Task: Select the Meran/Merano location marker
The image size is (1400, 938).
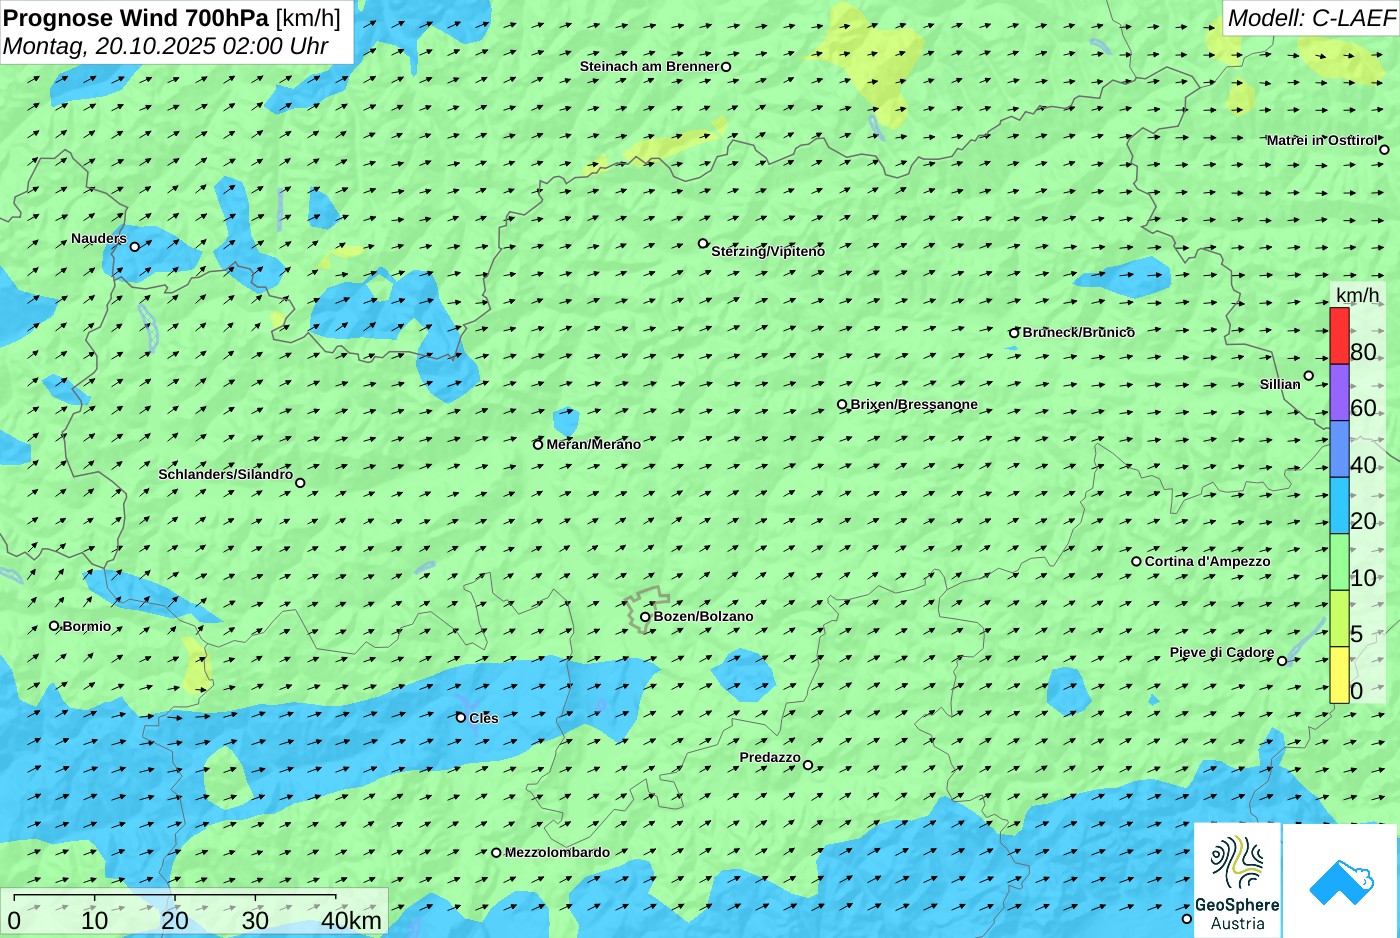Action: click(x=538, y=444)
